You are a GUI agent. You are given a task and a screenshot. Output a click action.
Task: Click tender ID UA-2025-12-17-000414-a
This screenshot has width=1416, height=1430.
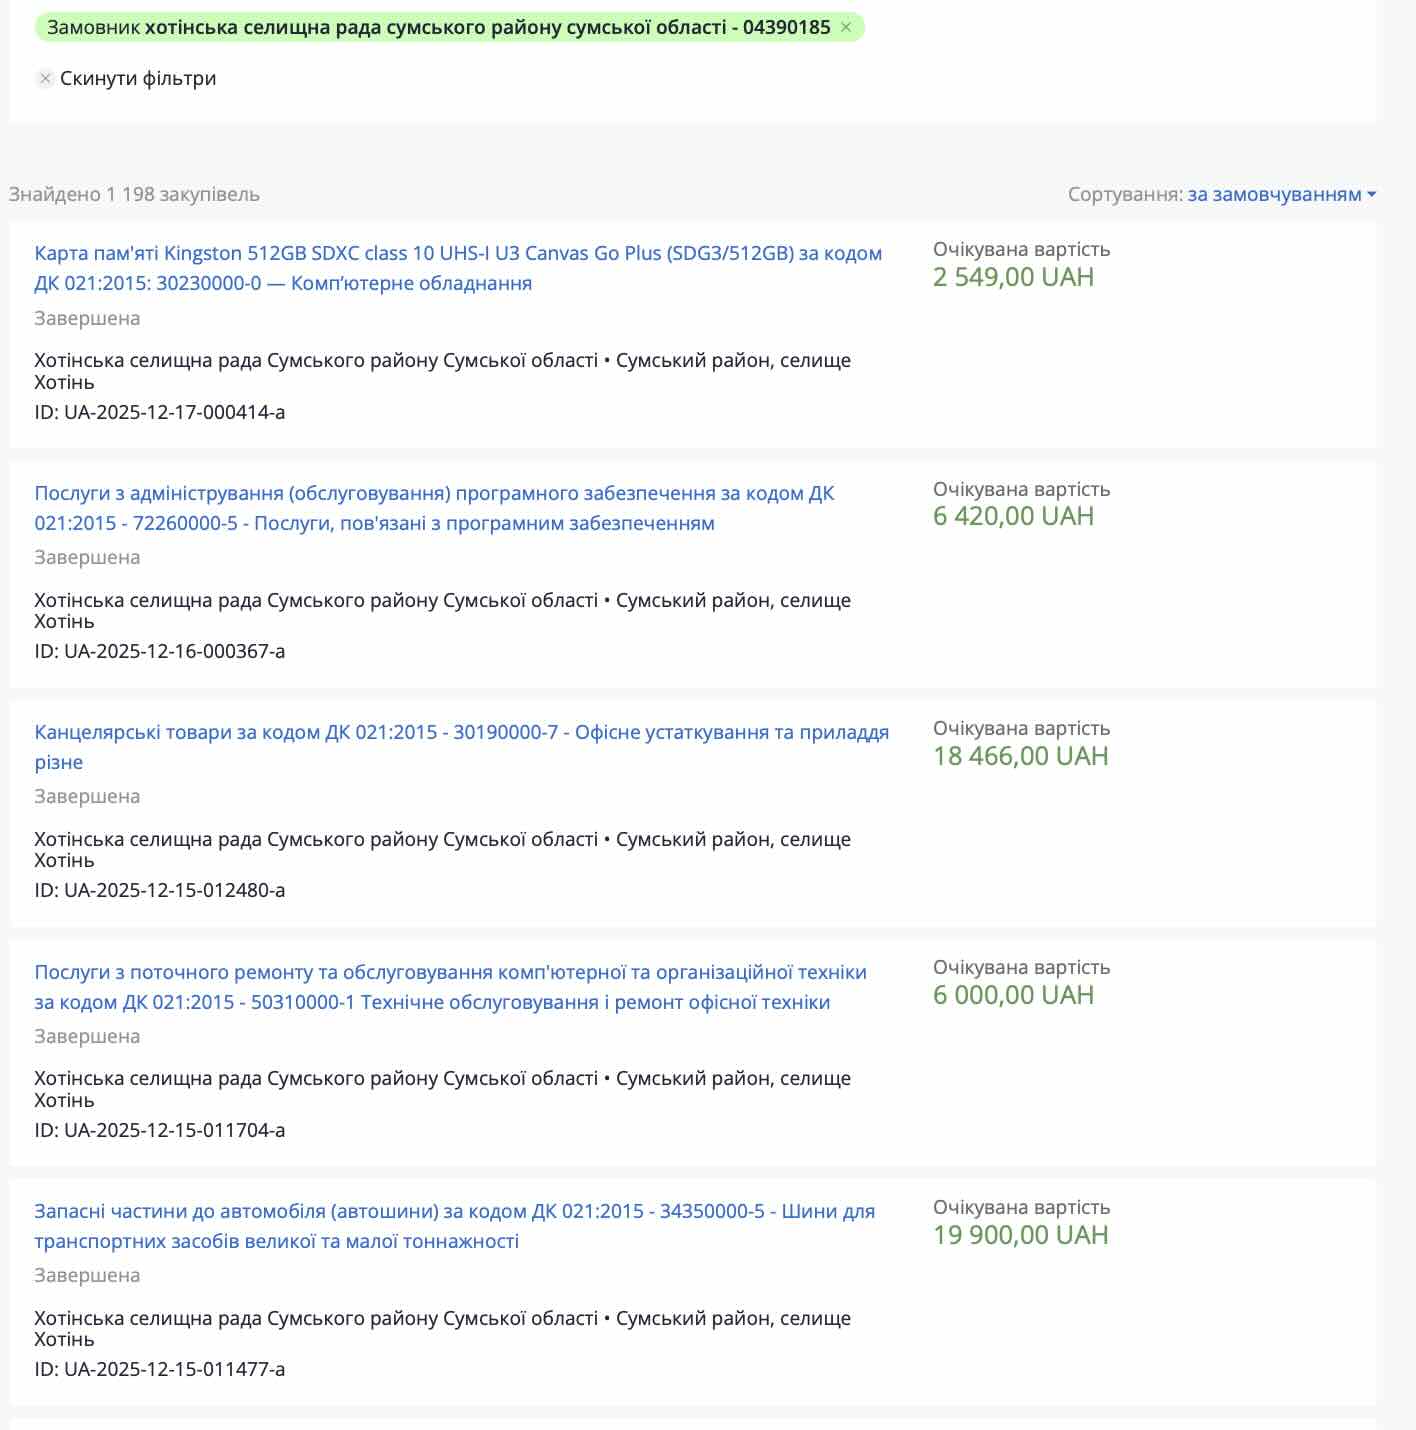coord(160,412)
